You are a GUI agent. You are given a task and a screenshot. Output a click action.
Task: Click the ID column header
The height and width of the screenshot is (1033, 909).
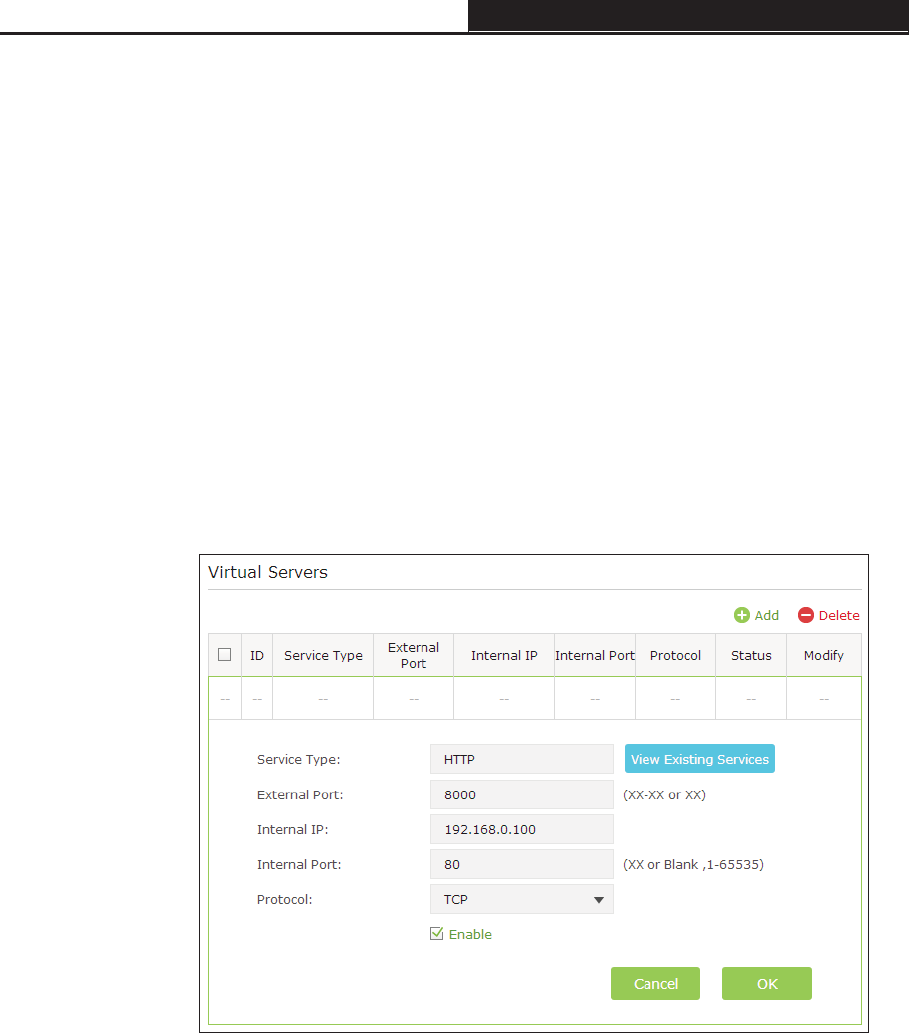click(x=257, y=656)
